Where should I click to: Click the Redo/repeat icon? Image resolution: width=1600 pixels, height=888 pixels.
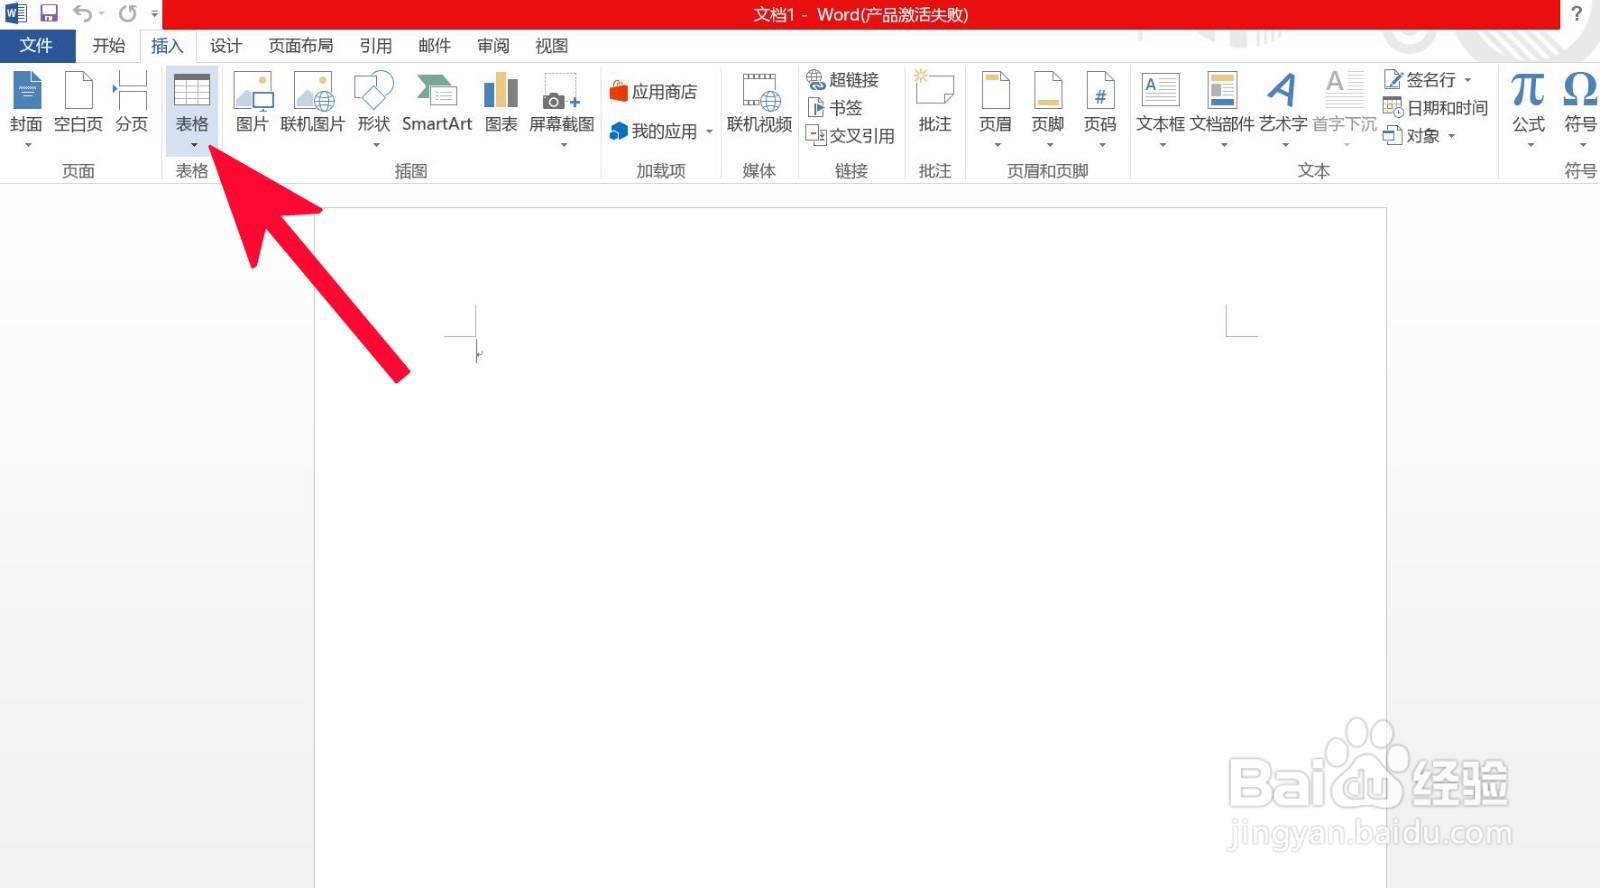(128, 14)
